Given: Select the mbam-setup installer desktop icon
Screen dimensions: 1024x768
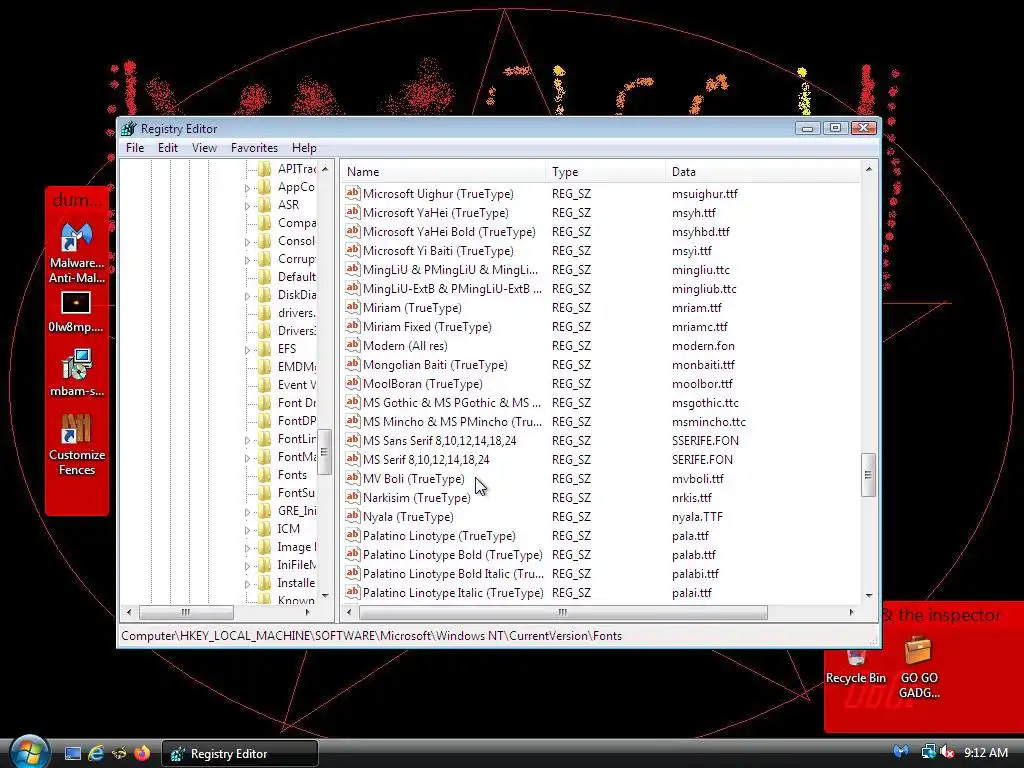Looking at the screenshot, I should (76, 373).
